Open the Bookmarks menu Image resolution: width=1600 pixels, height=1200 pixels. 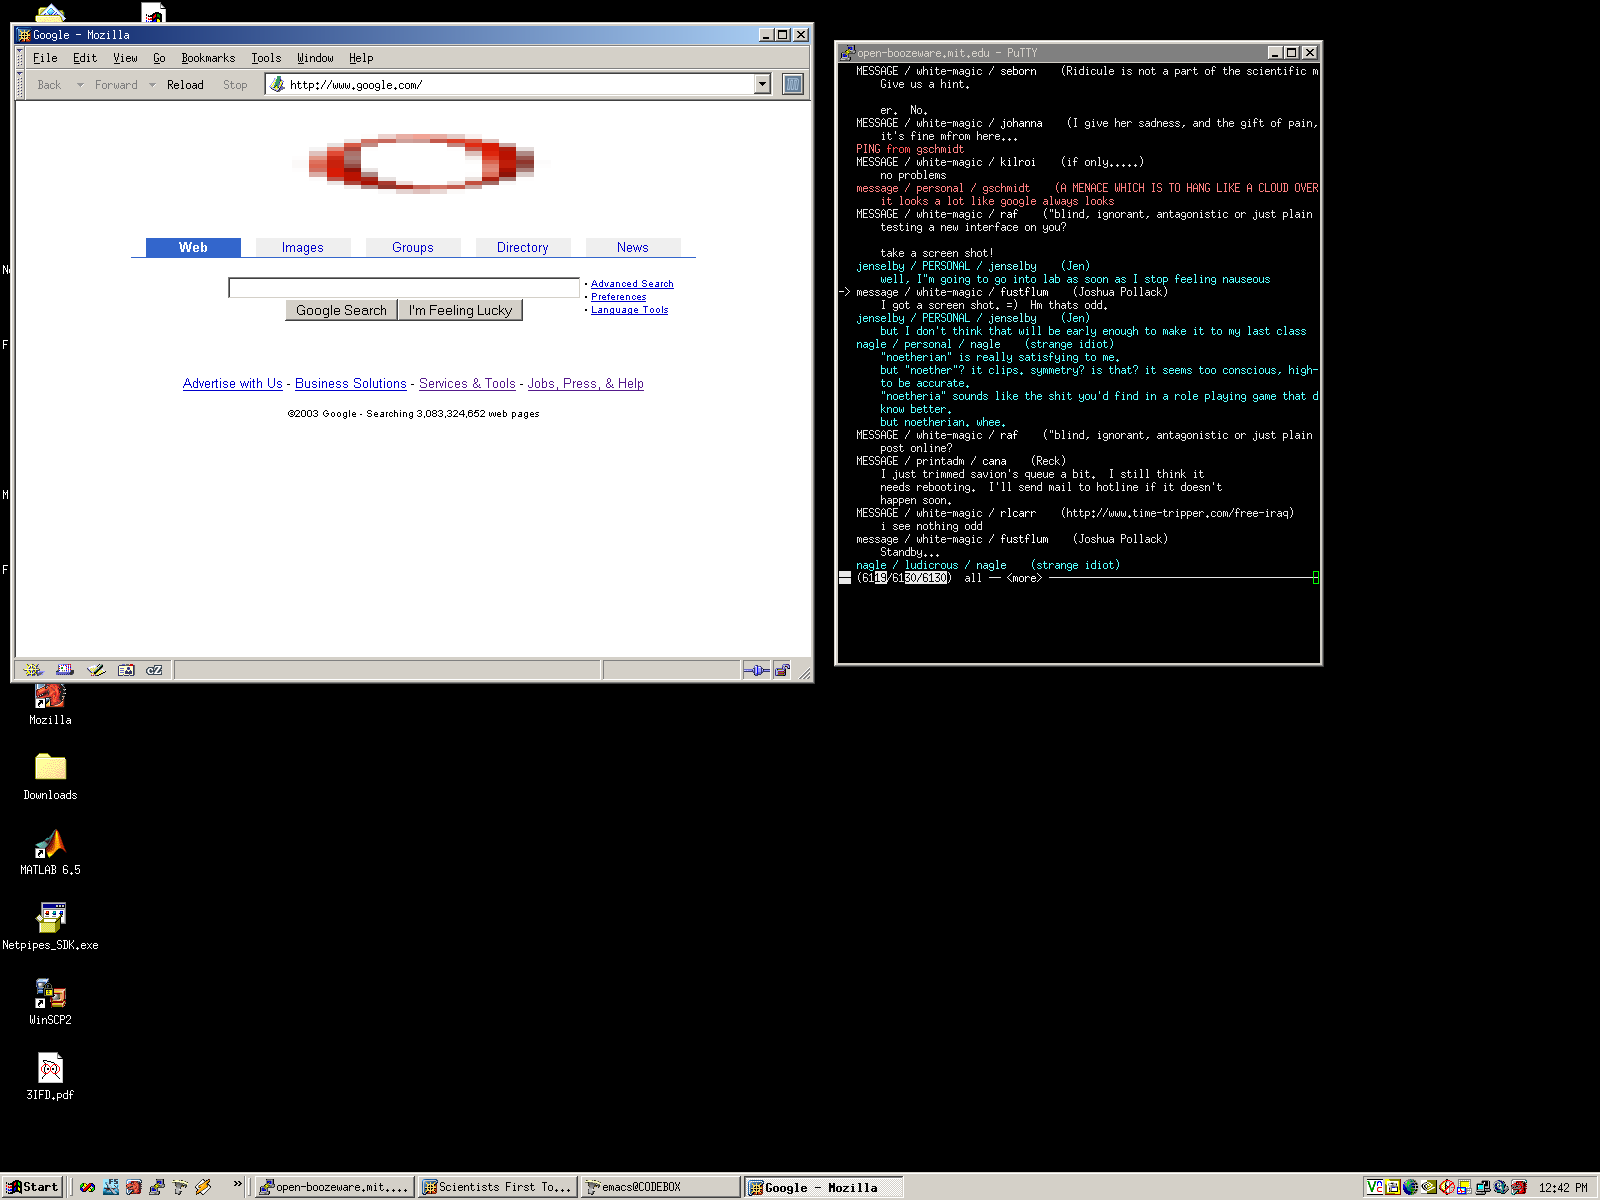pyautogui.click(x=208, y=58)
